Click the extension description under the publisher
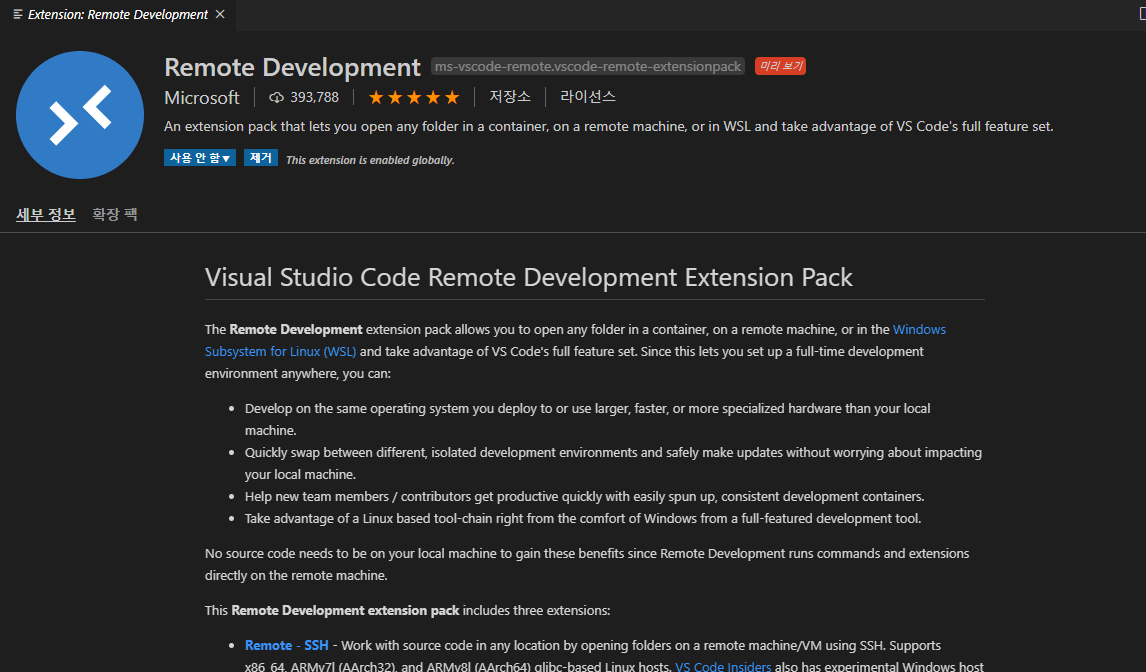This screenshot has height=672, width=1146. (x=609, y=127)
